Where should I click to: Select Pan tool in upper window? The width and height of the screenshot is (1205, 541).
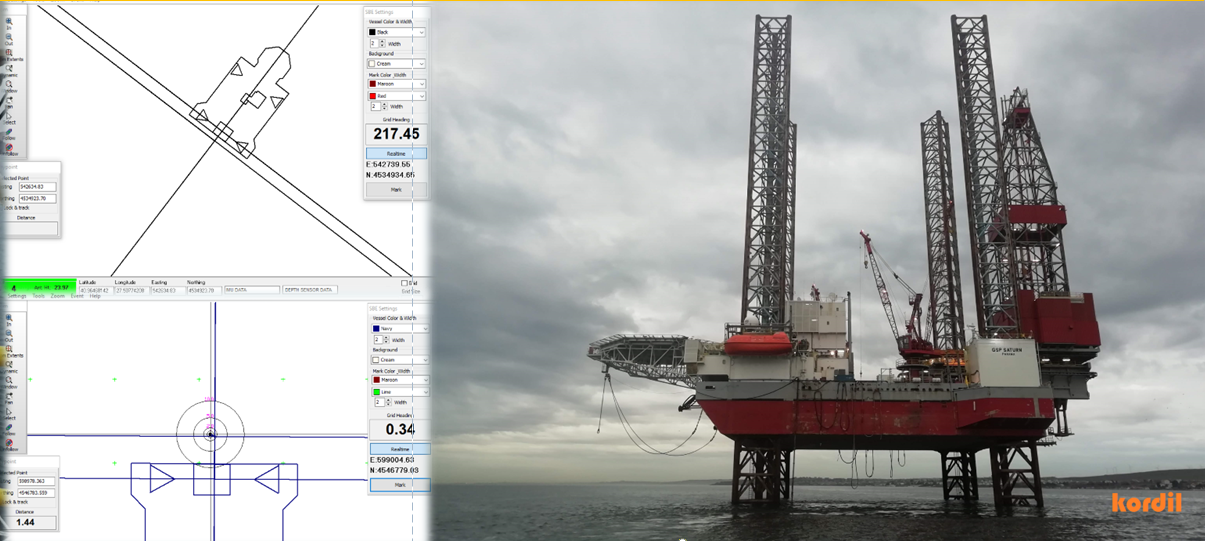click(x=9, y=103)
